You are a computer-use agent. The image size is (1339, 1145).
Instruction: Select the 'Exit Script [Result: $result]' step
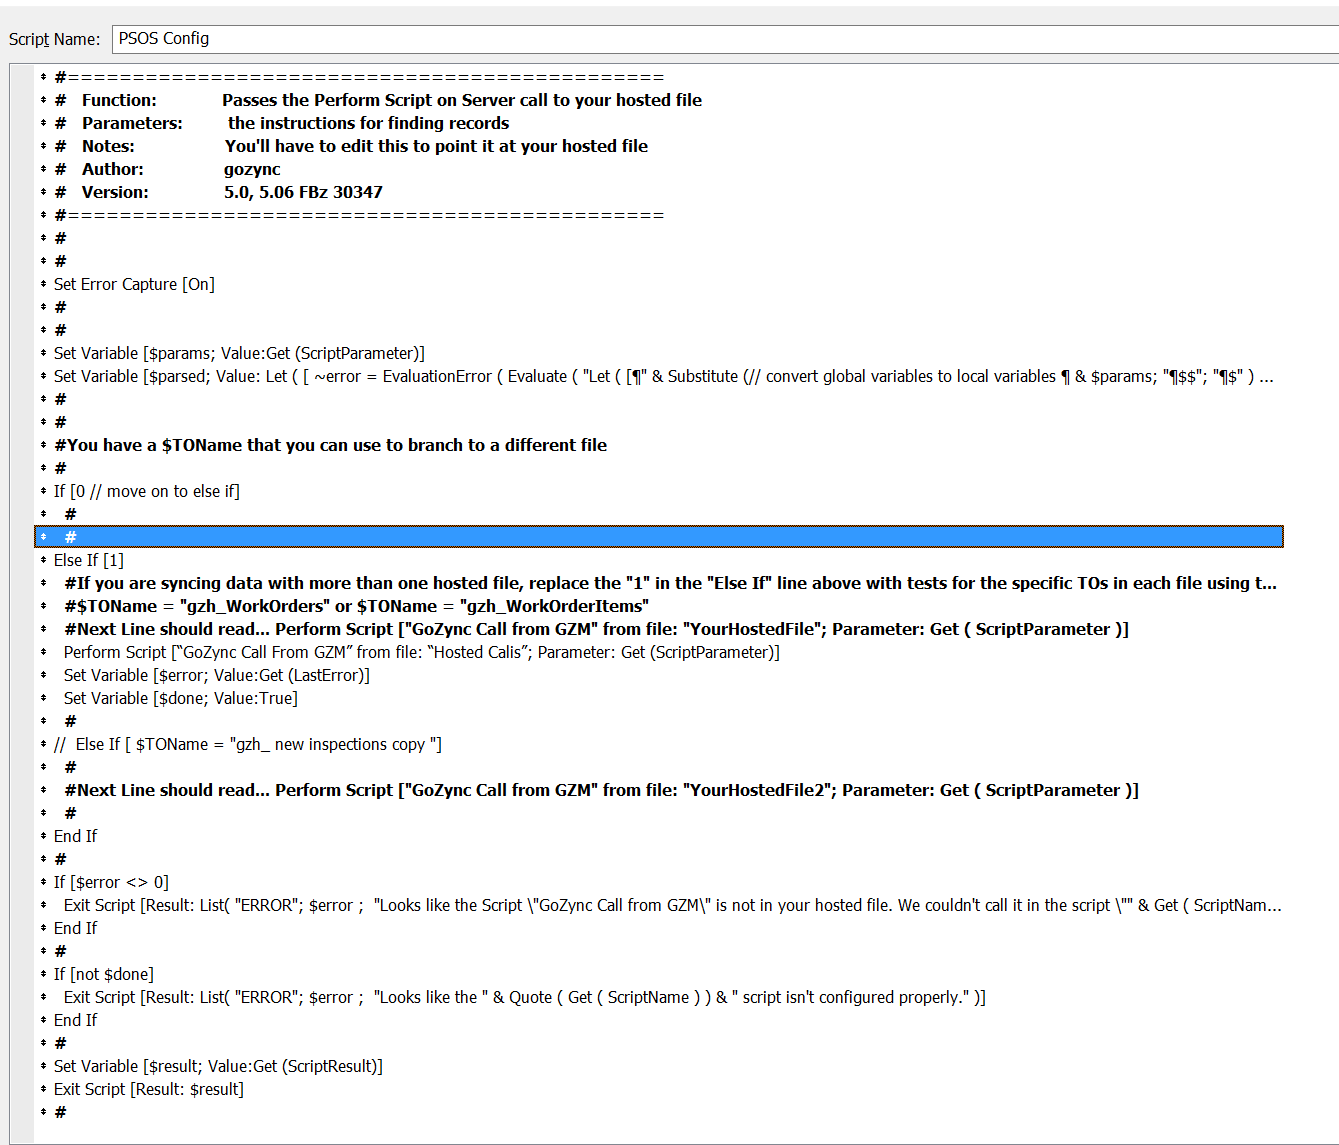149,1089
